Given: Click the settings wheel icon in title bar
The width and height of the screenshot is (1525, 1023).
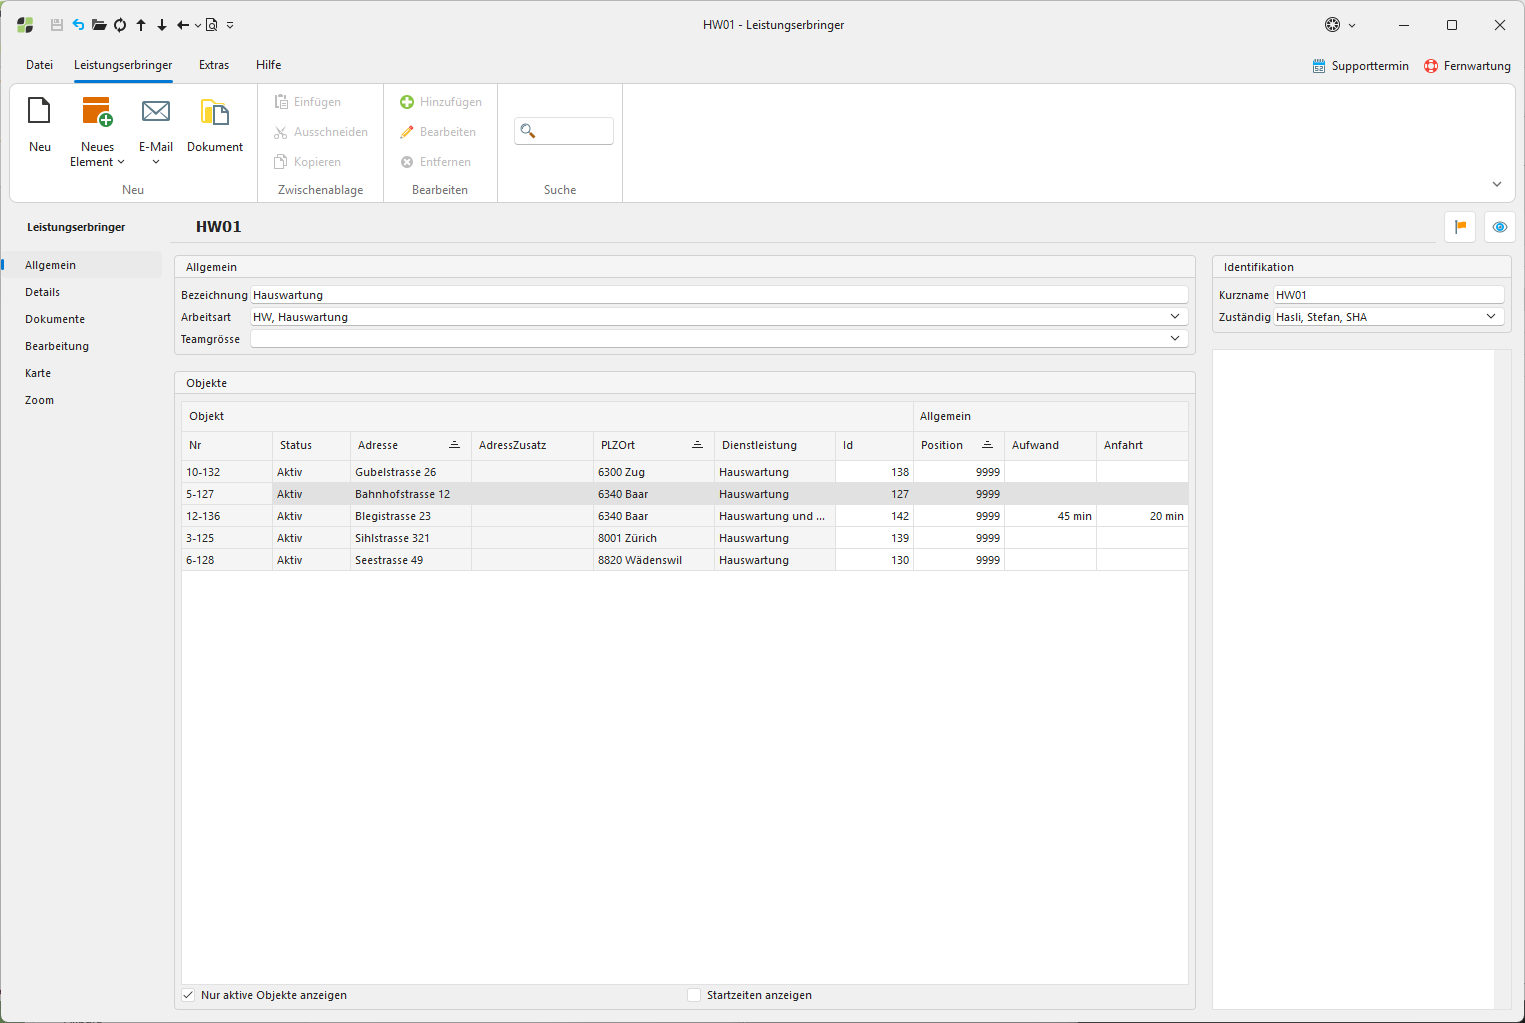Looking at the screenshot, I should (x=1332, y=25).
